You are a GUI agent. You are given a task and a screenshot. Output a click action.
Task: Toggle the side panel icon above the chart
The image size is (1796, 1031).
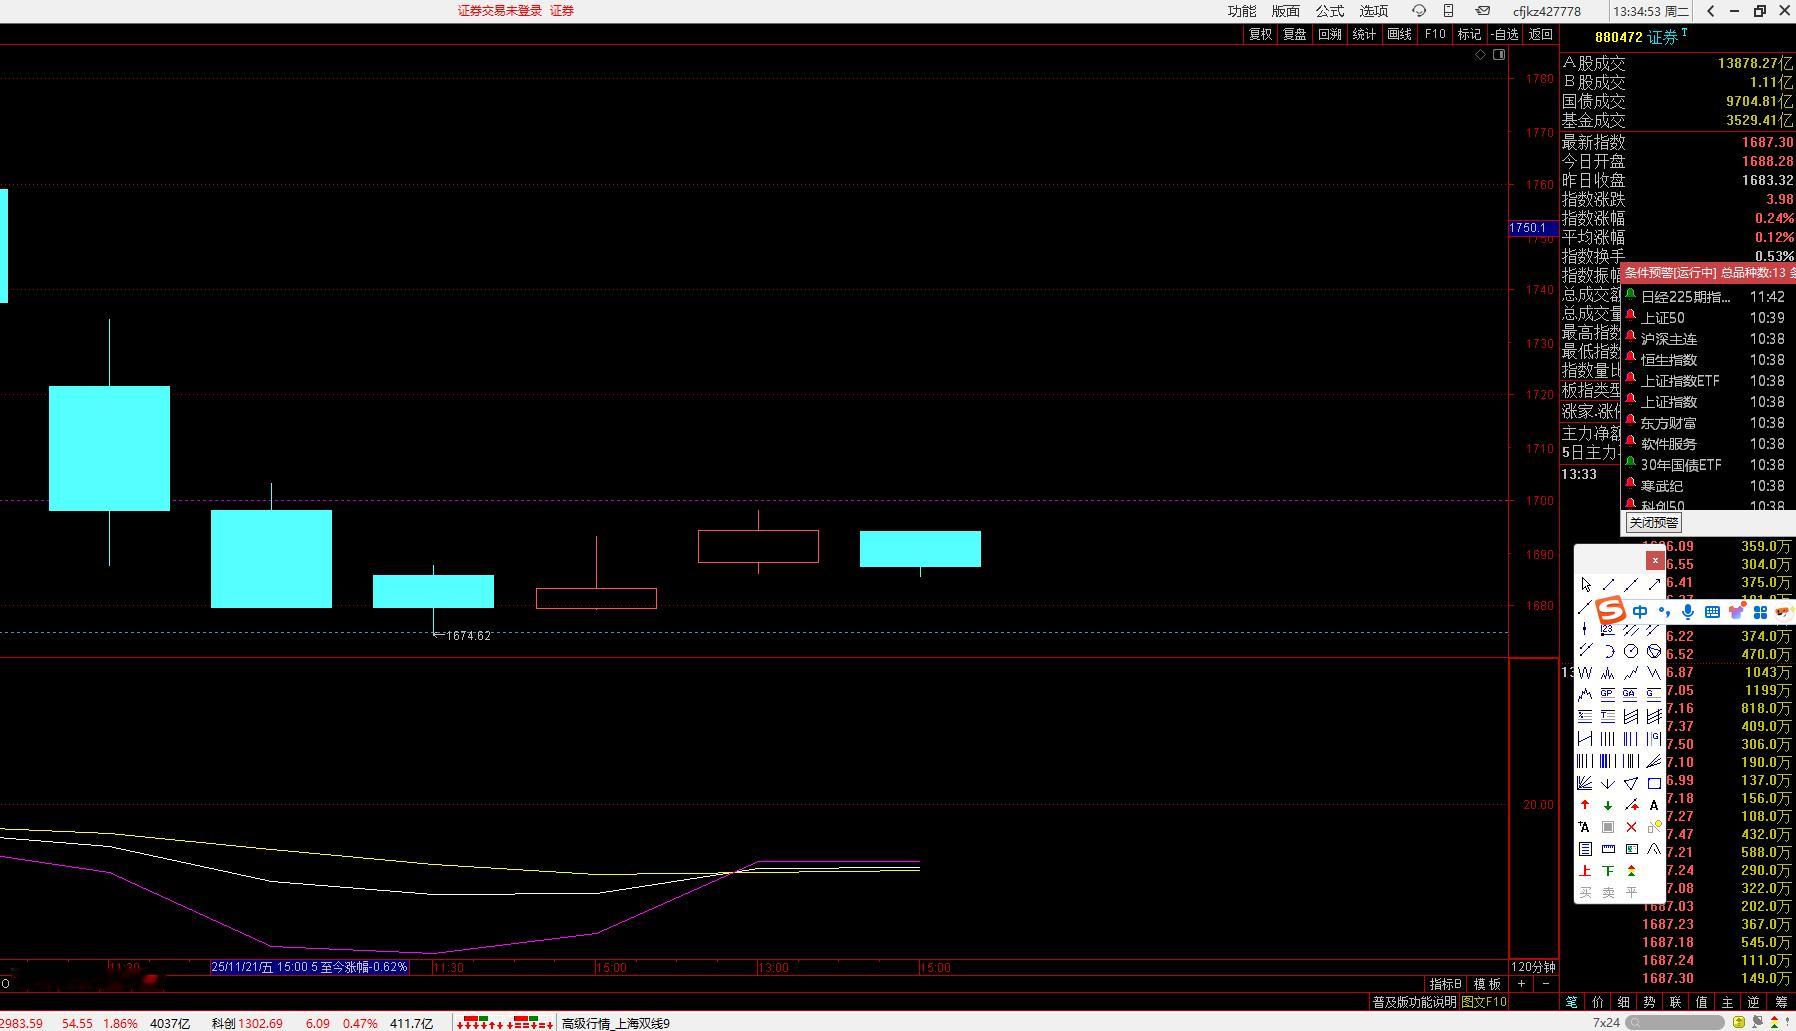(1499, 55)
